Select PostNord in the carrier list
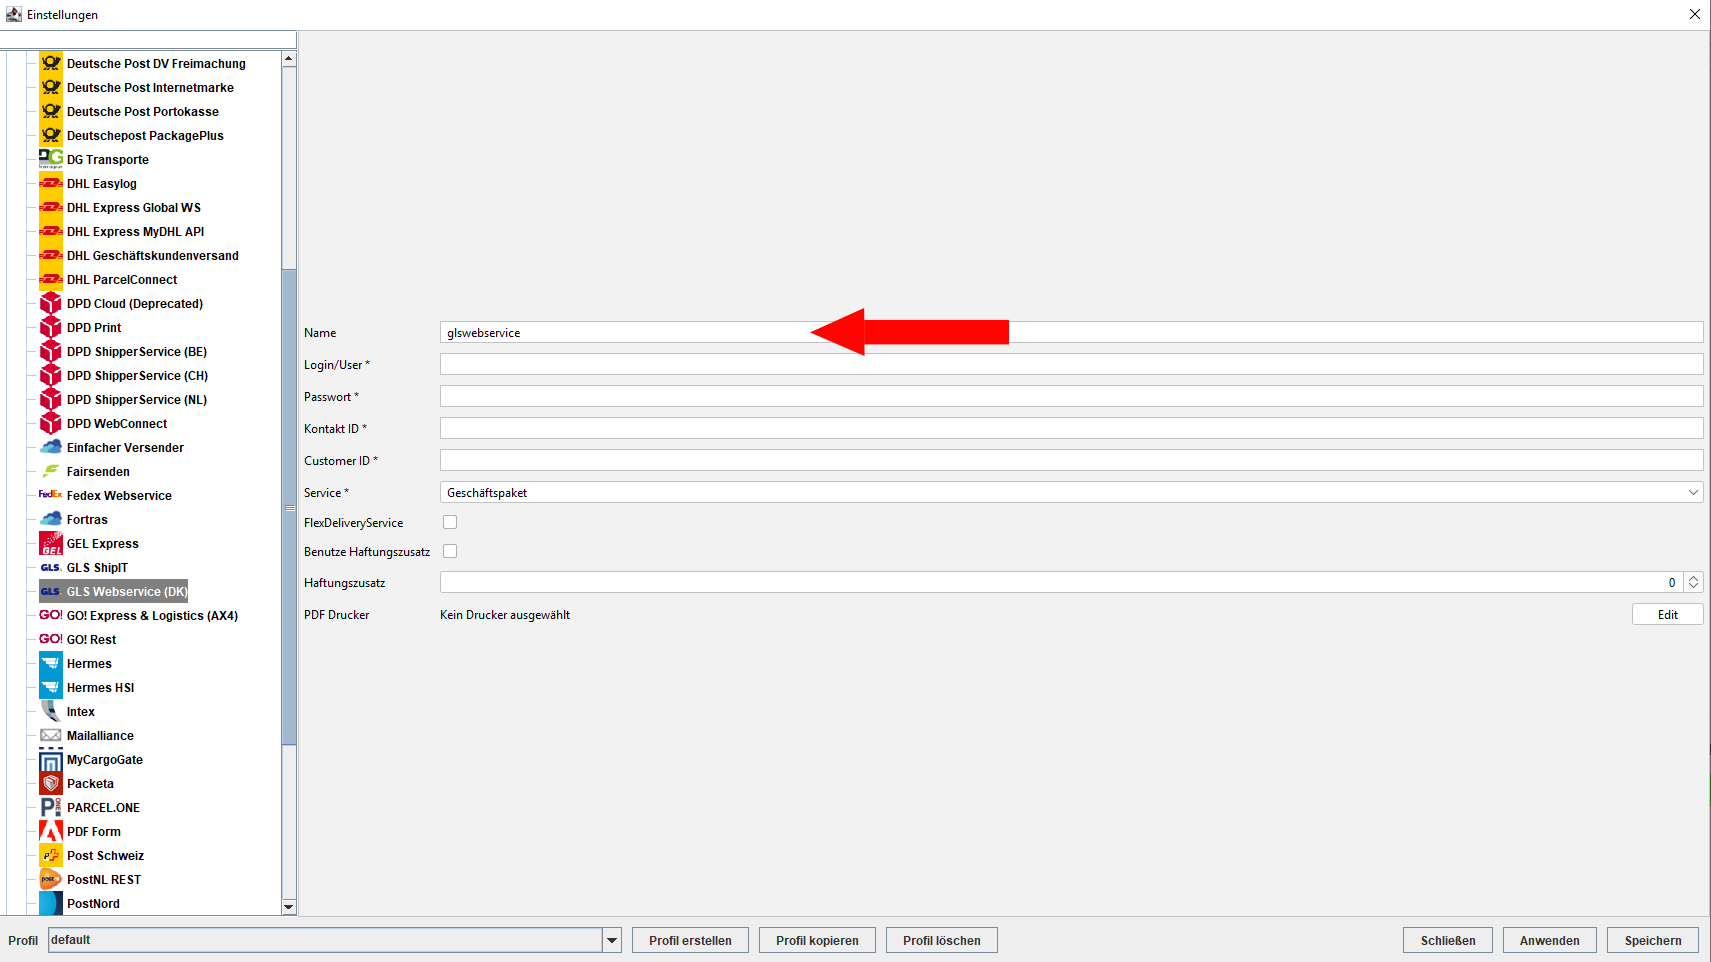The image size is (1711, 962). point(93,903)
